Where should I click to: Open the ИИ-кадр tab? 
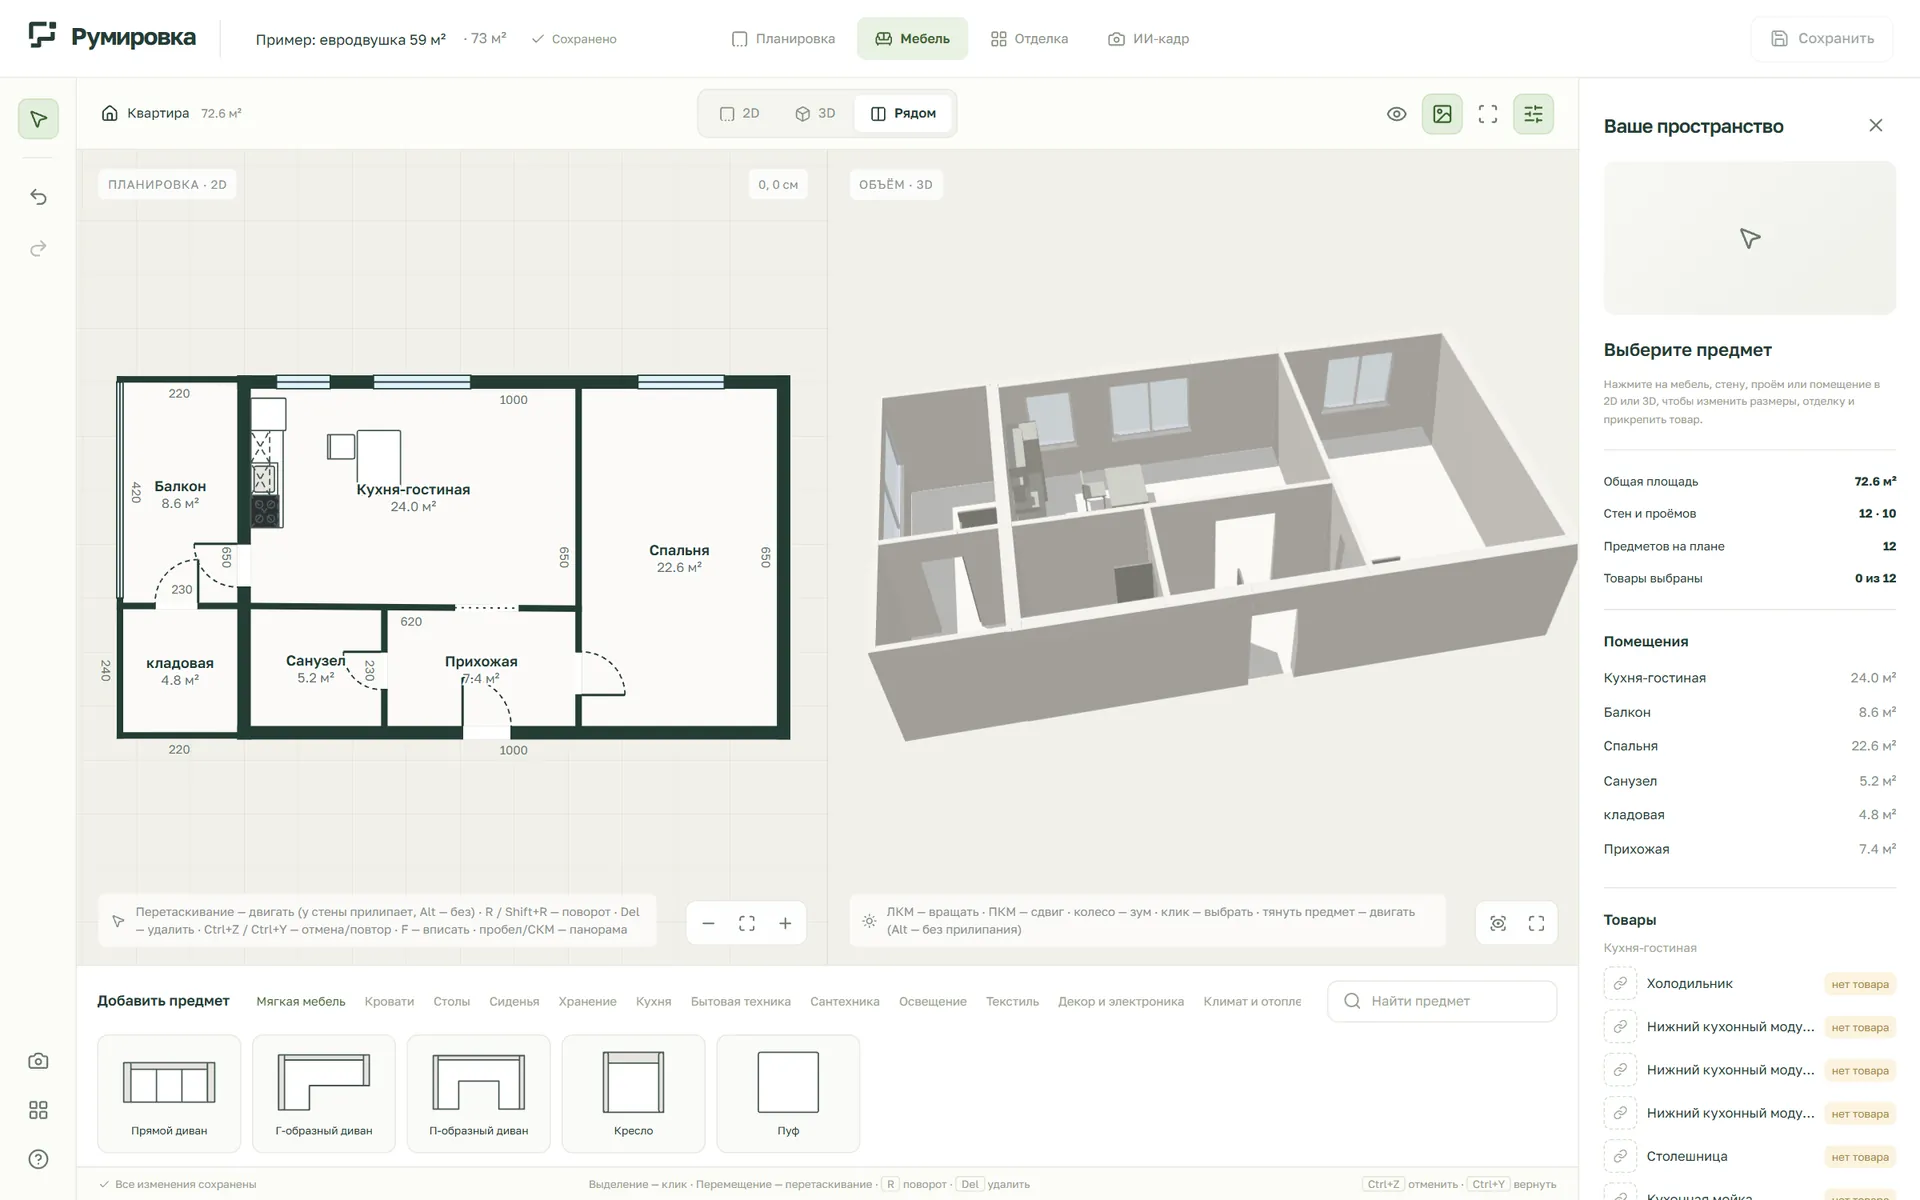click(x=1148, y=39)
